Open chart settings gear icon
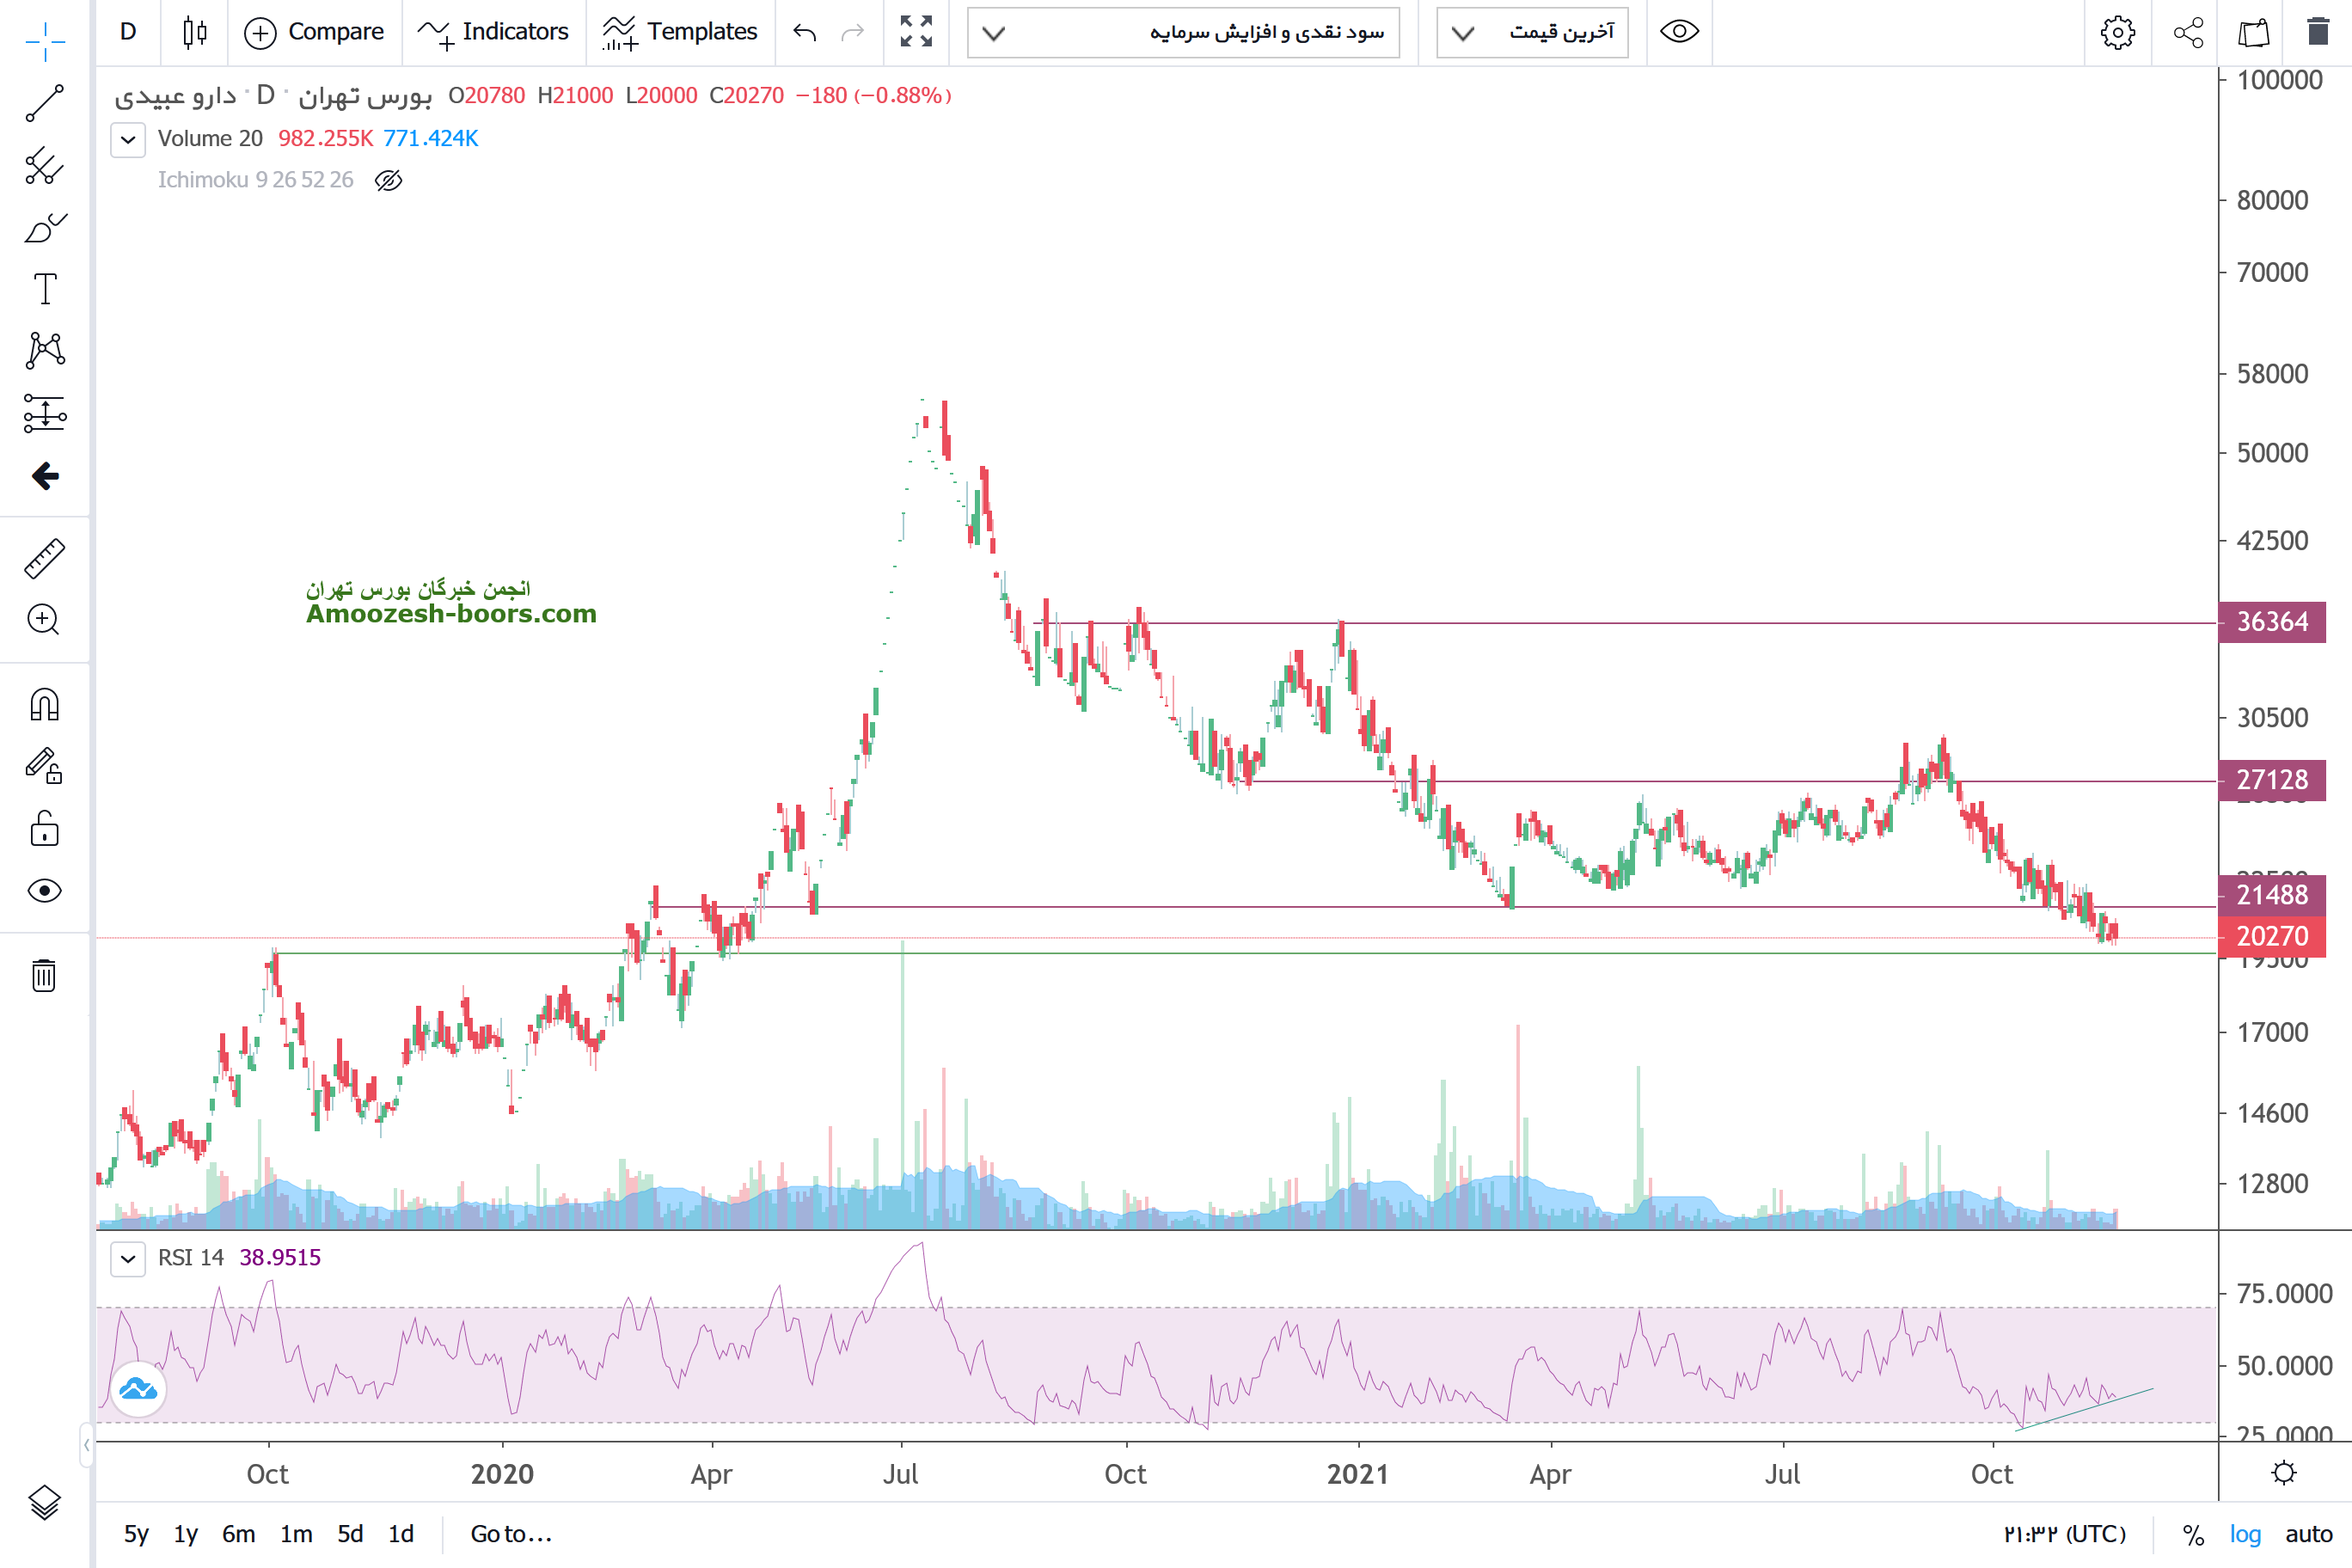The width and height of the screenshot is (2352, 1568). click(x=2117, y=32)
